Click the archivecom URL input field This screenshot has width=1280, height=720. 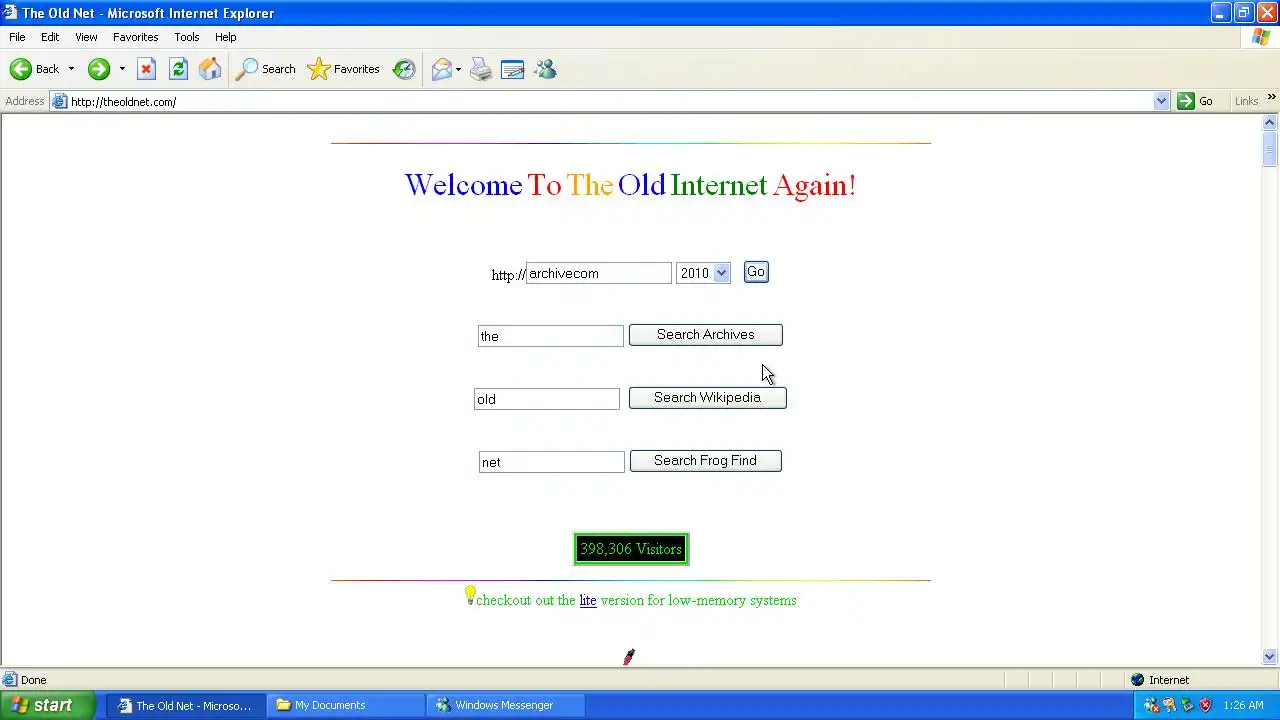coord(599,273)
